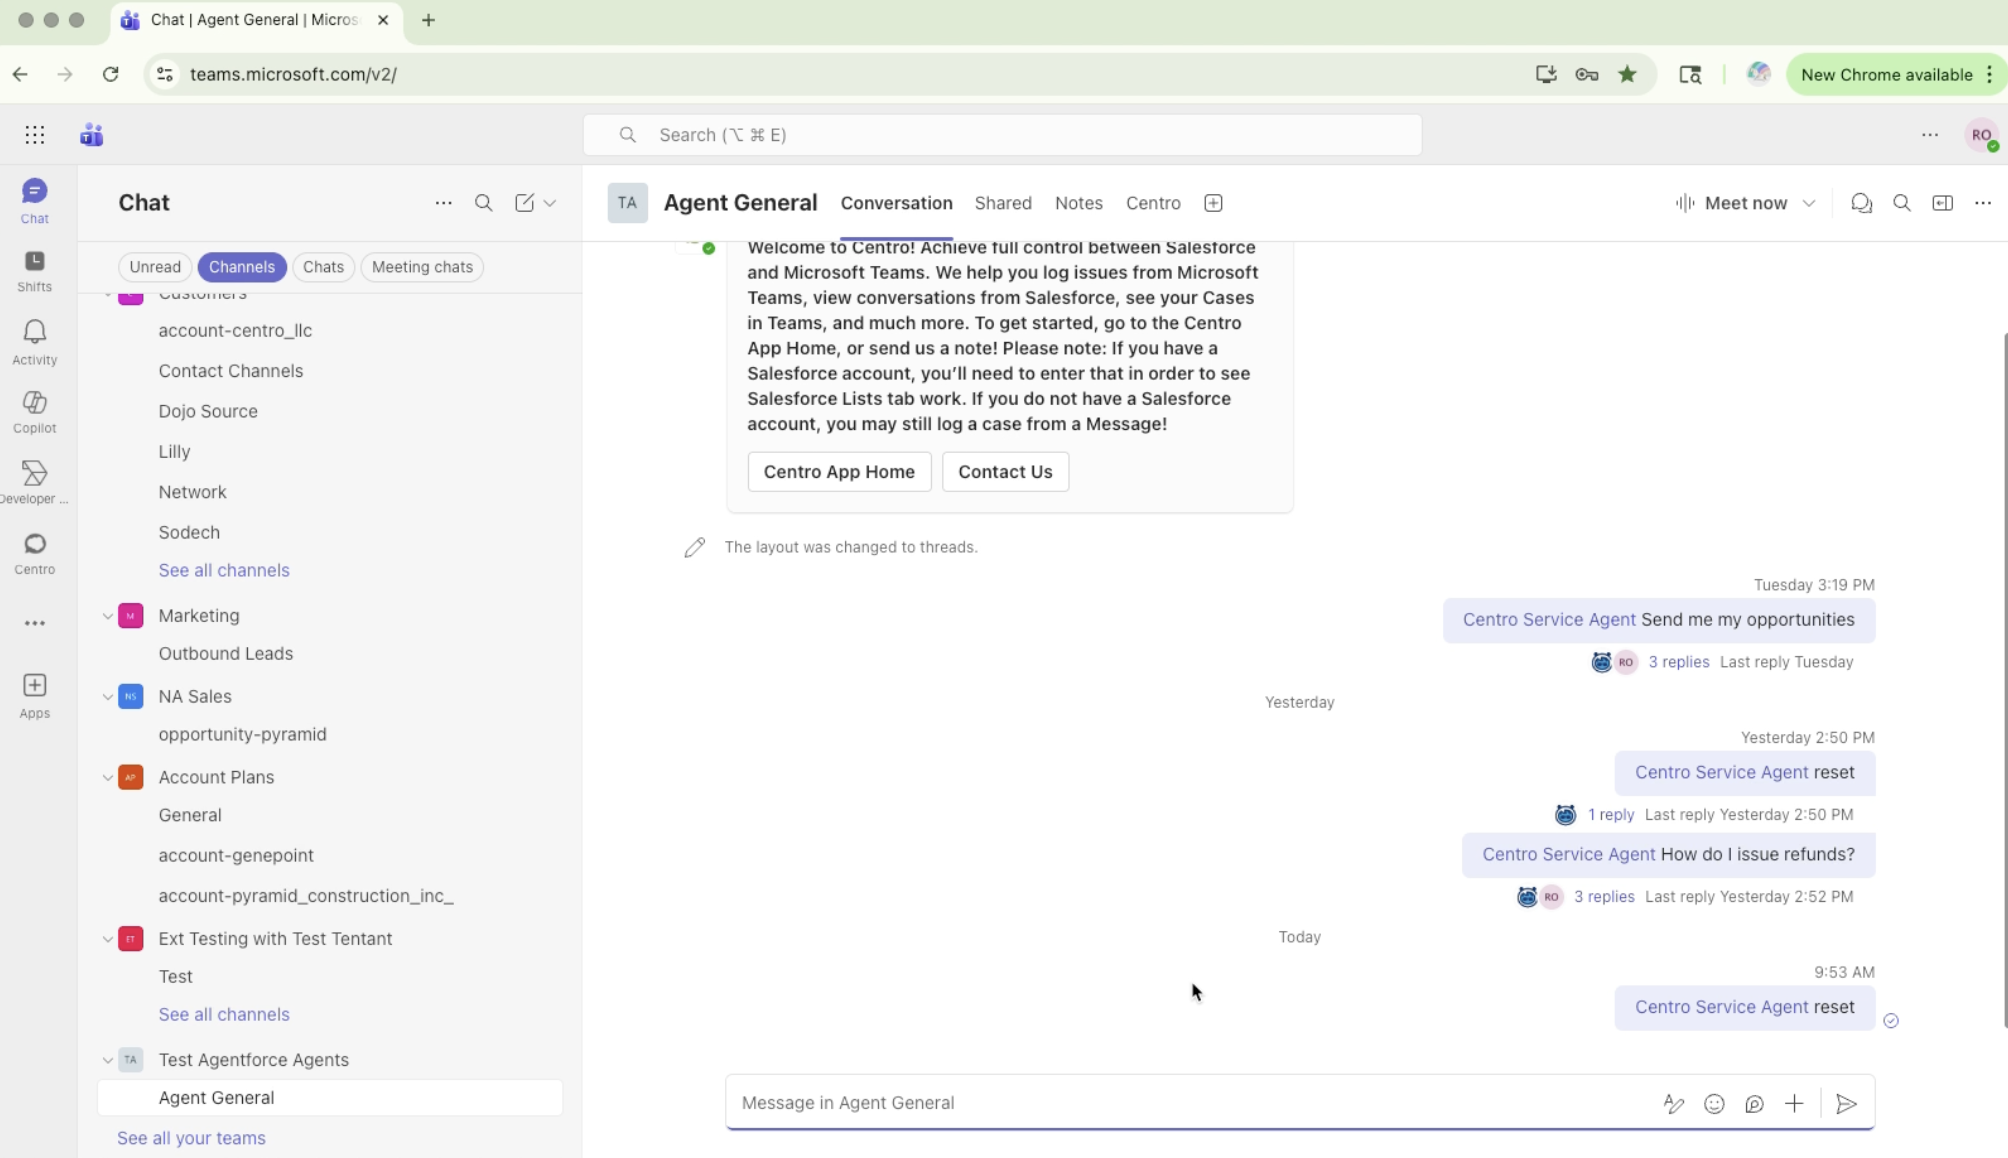Open more actions and apps plus in compose box
The width and height of the screenshot is (2008, 1158).
(1794, 1103)
